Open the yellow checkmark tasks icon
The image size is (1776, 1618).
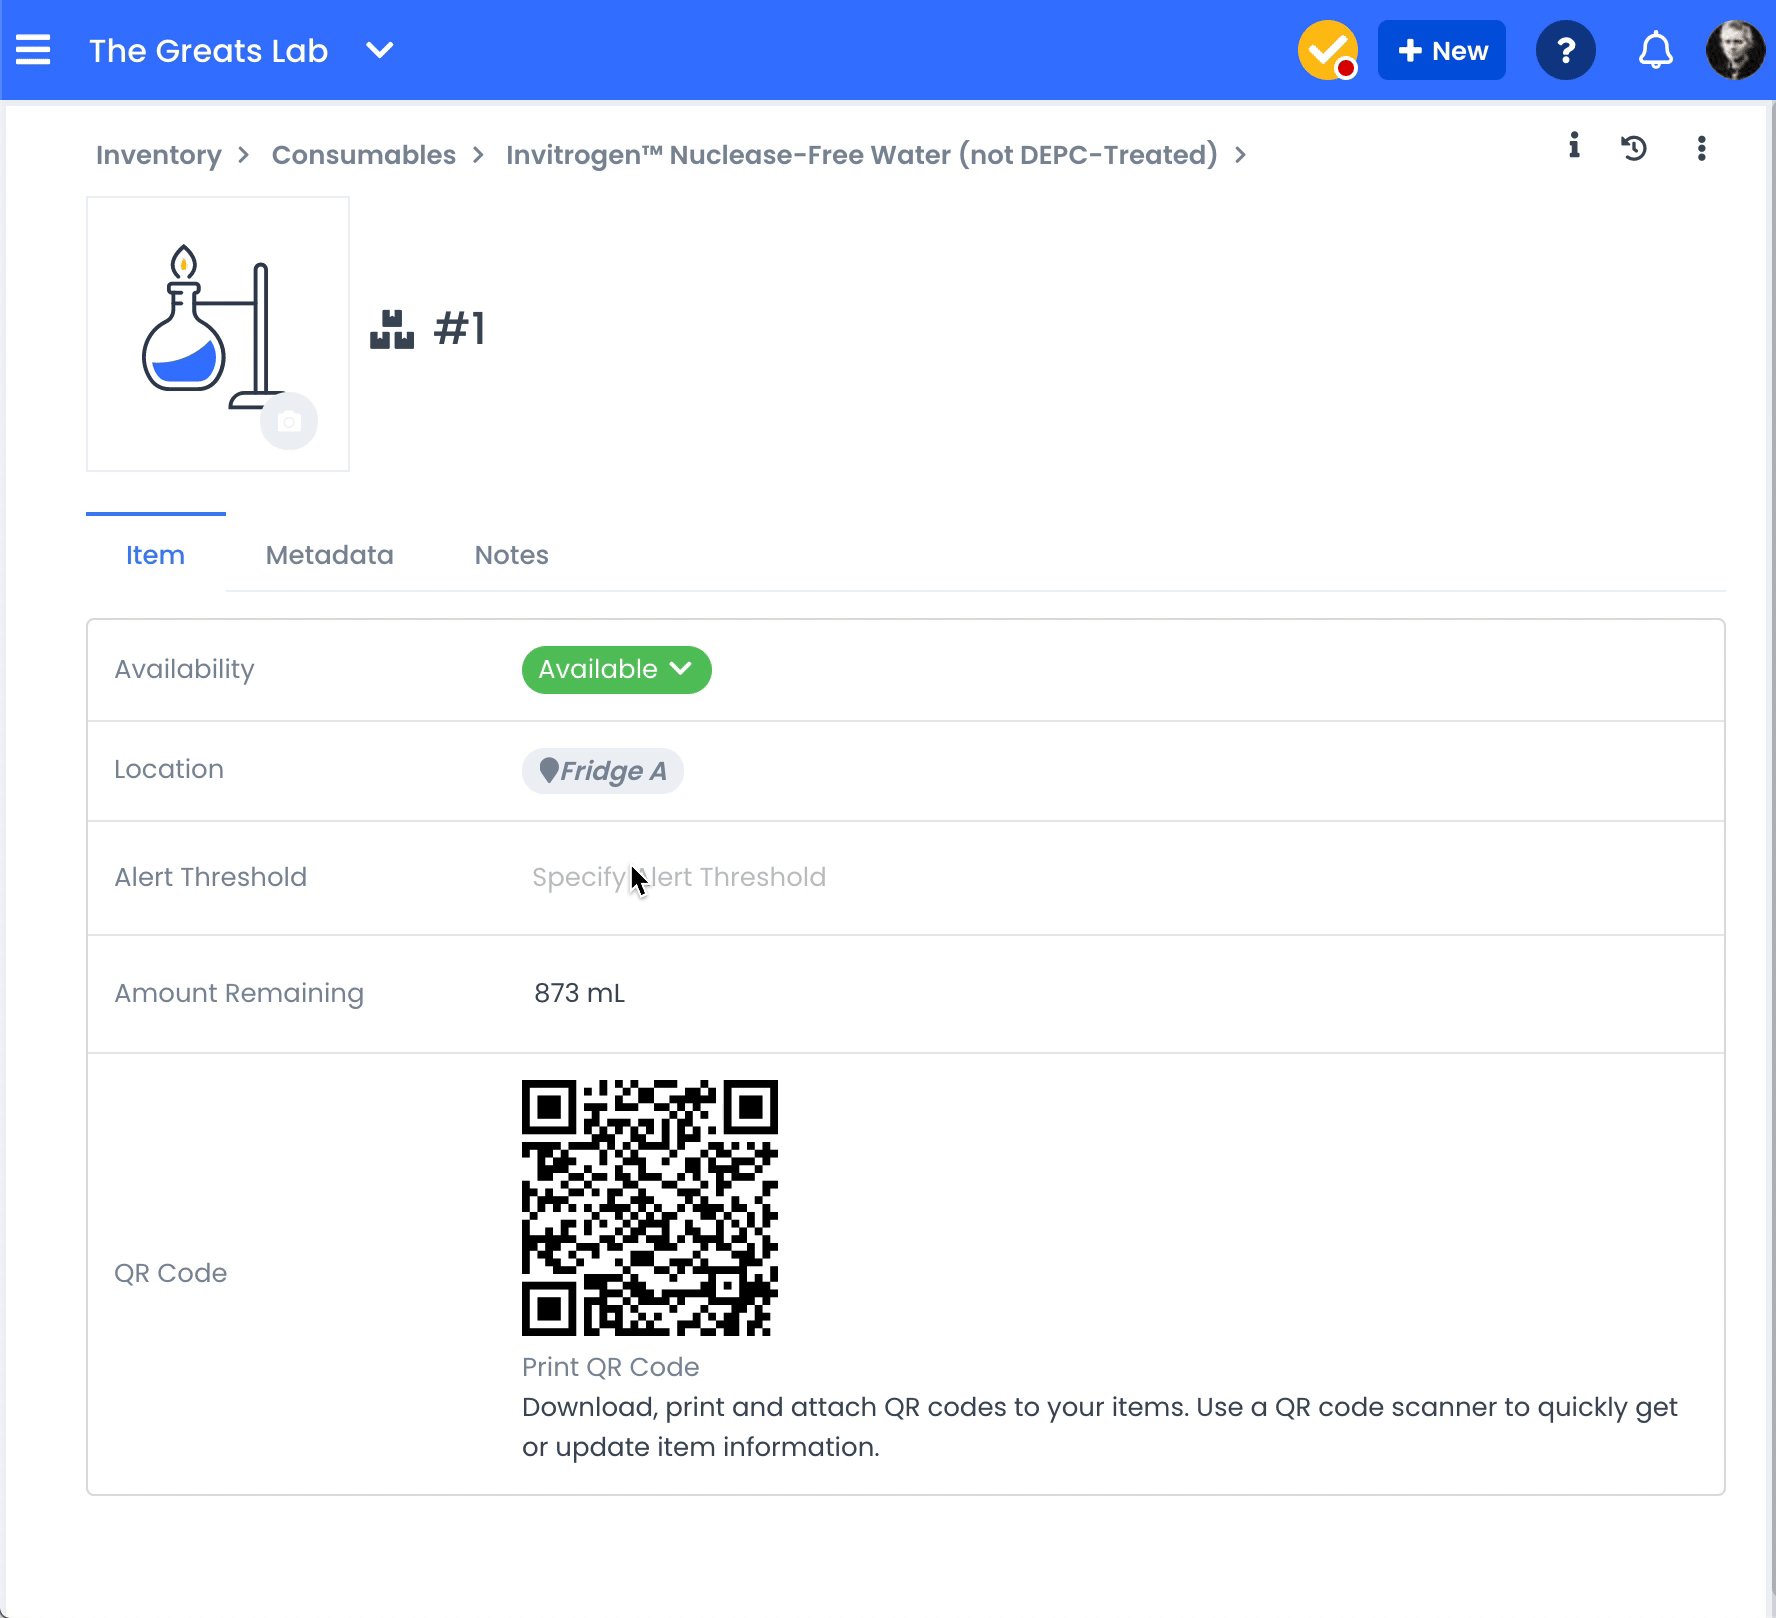pos(1327,50)
